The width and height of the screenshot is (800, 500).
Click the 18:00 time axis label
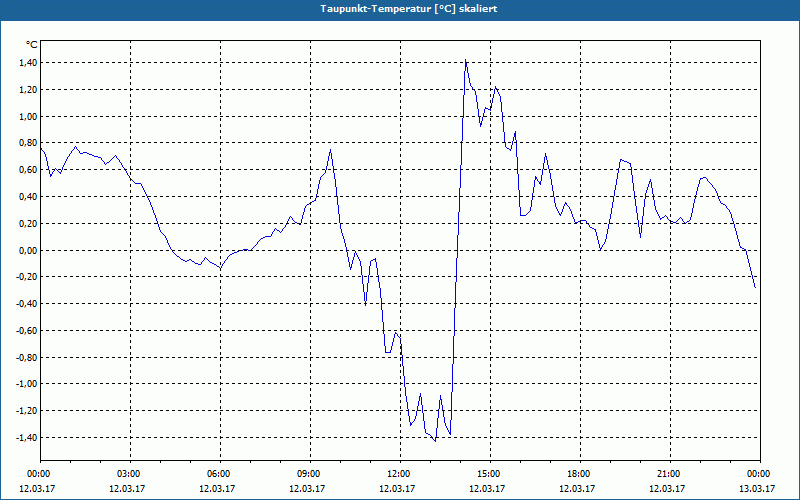[x=580, y=474]
